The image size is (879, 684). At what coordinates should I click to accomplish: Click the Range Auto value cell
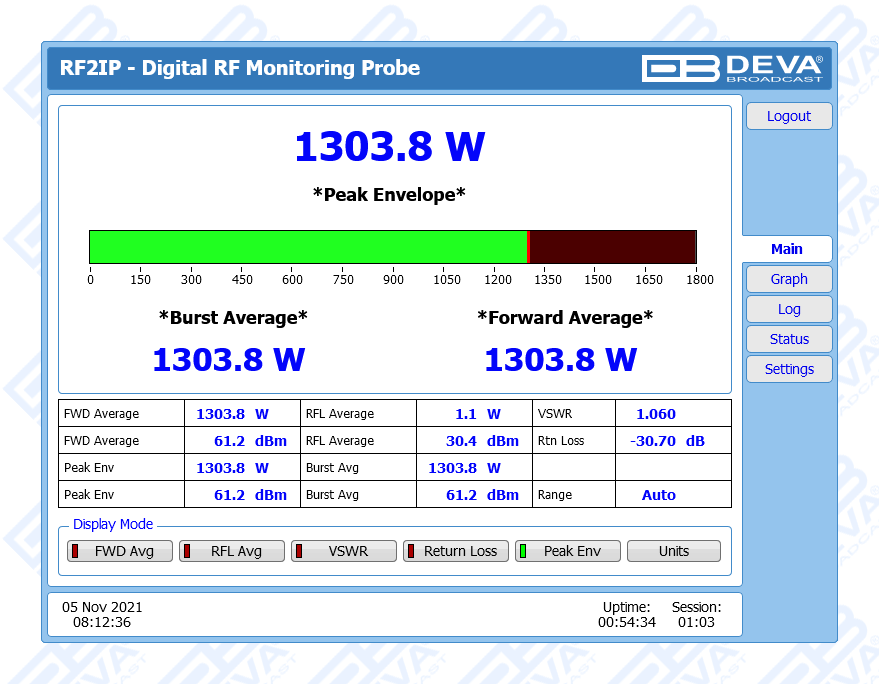pos(658,495)
